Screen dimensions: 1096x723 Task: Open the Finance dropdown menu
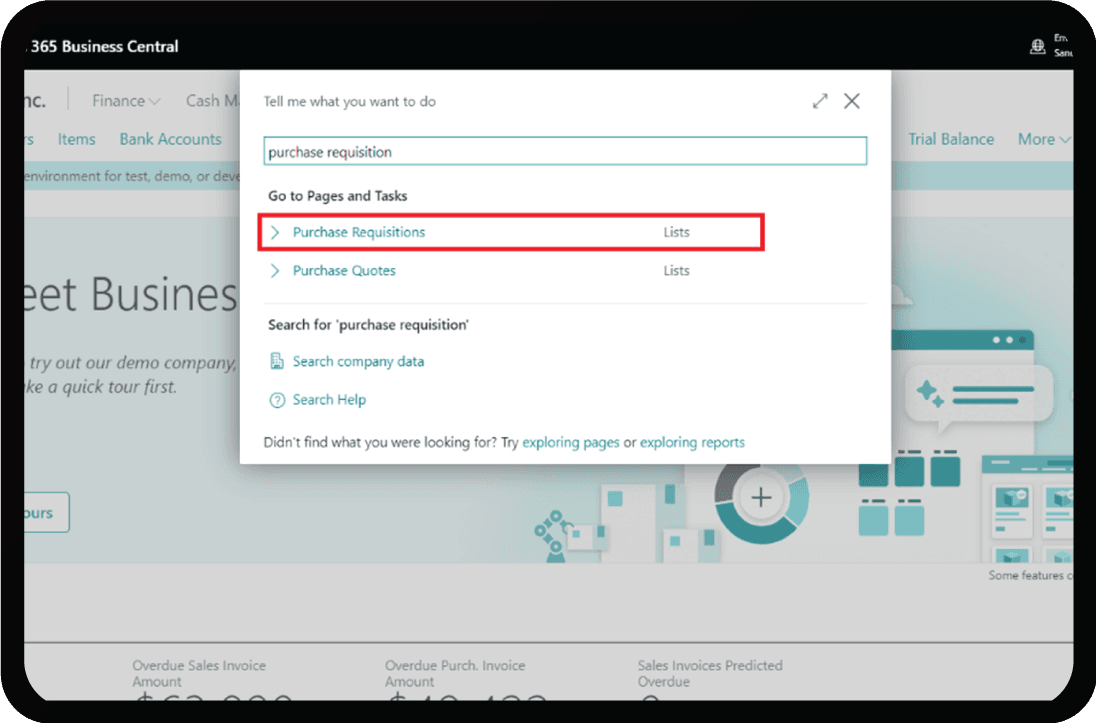tap(125, 100)
